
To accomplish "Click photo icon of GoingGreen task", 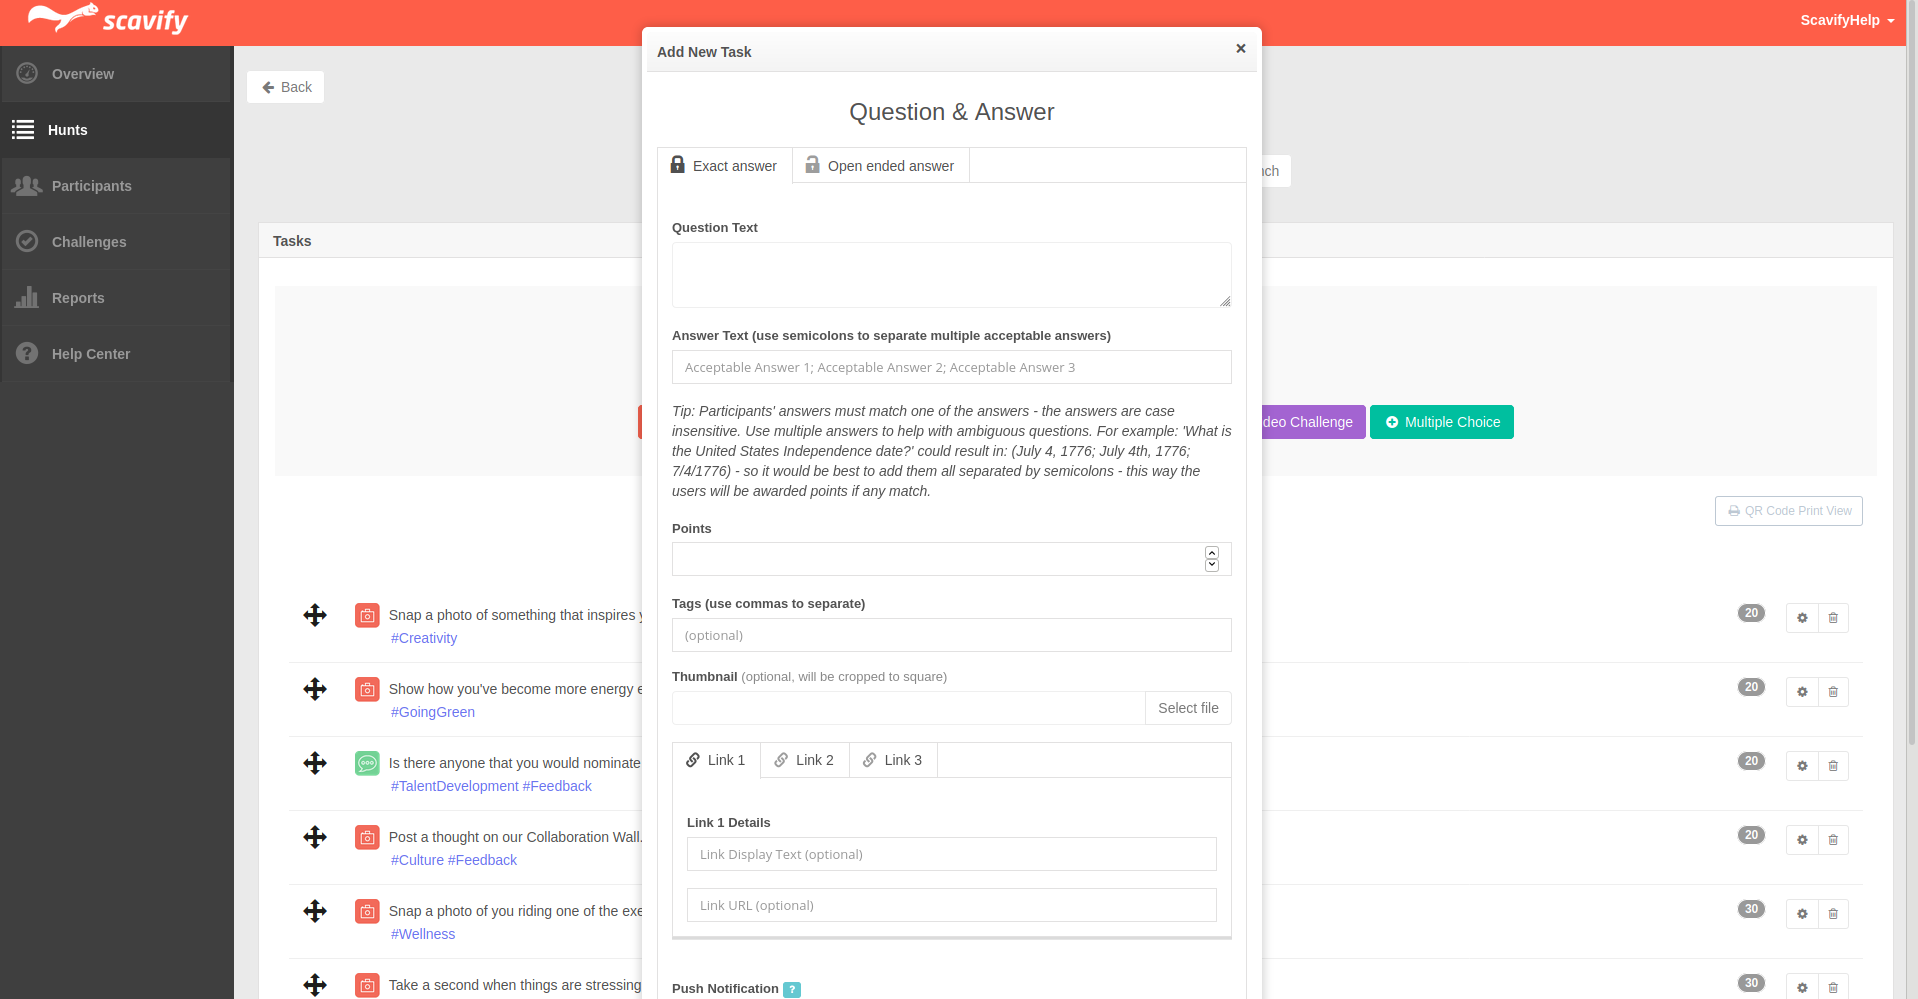I will pyautogui.click(x=367, y=689).
